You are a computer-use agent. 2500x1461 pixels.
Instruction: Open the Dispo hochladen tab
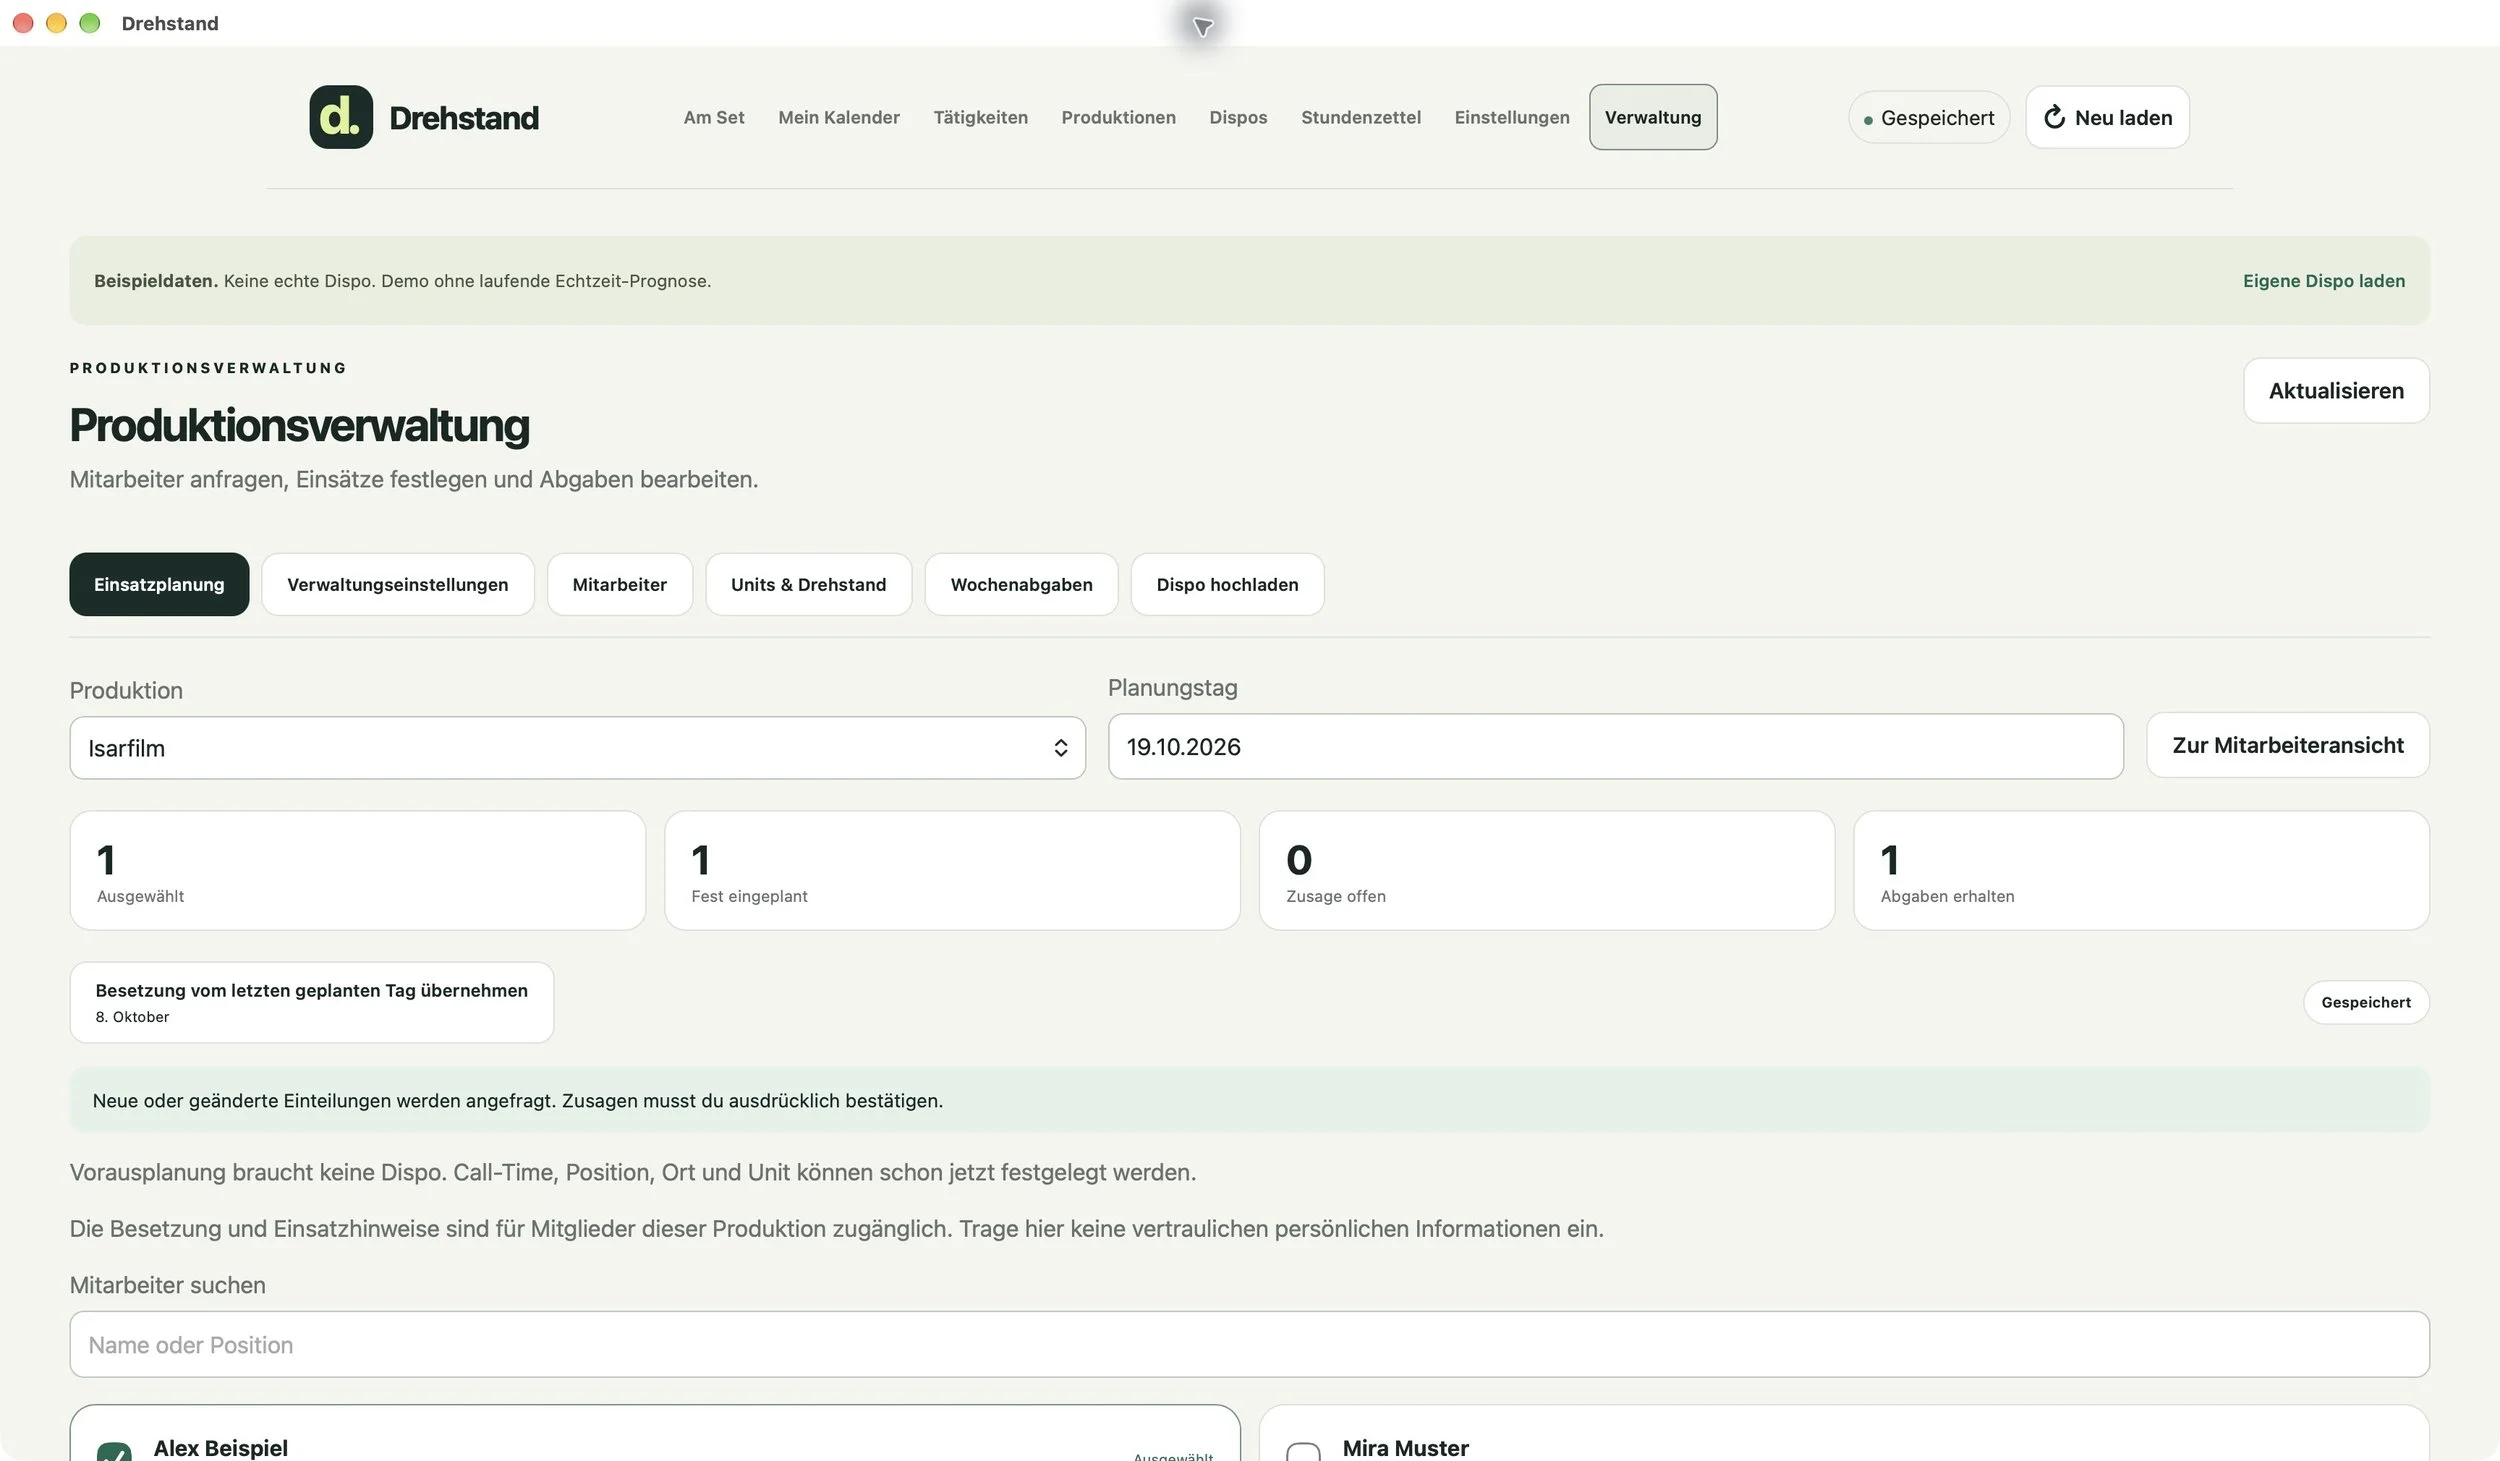tap(1227, 584)
